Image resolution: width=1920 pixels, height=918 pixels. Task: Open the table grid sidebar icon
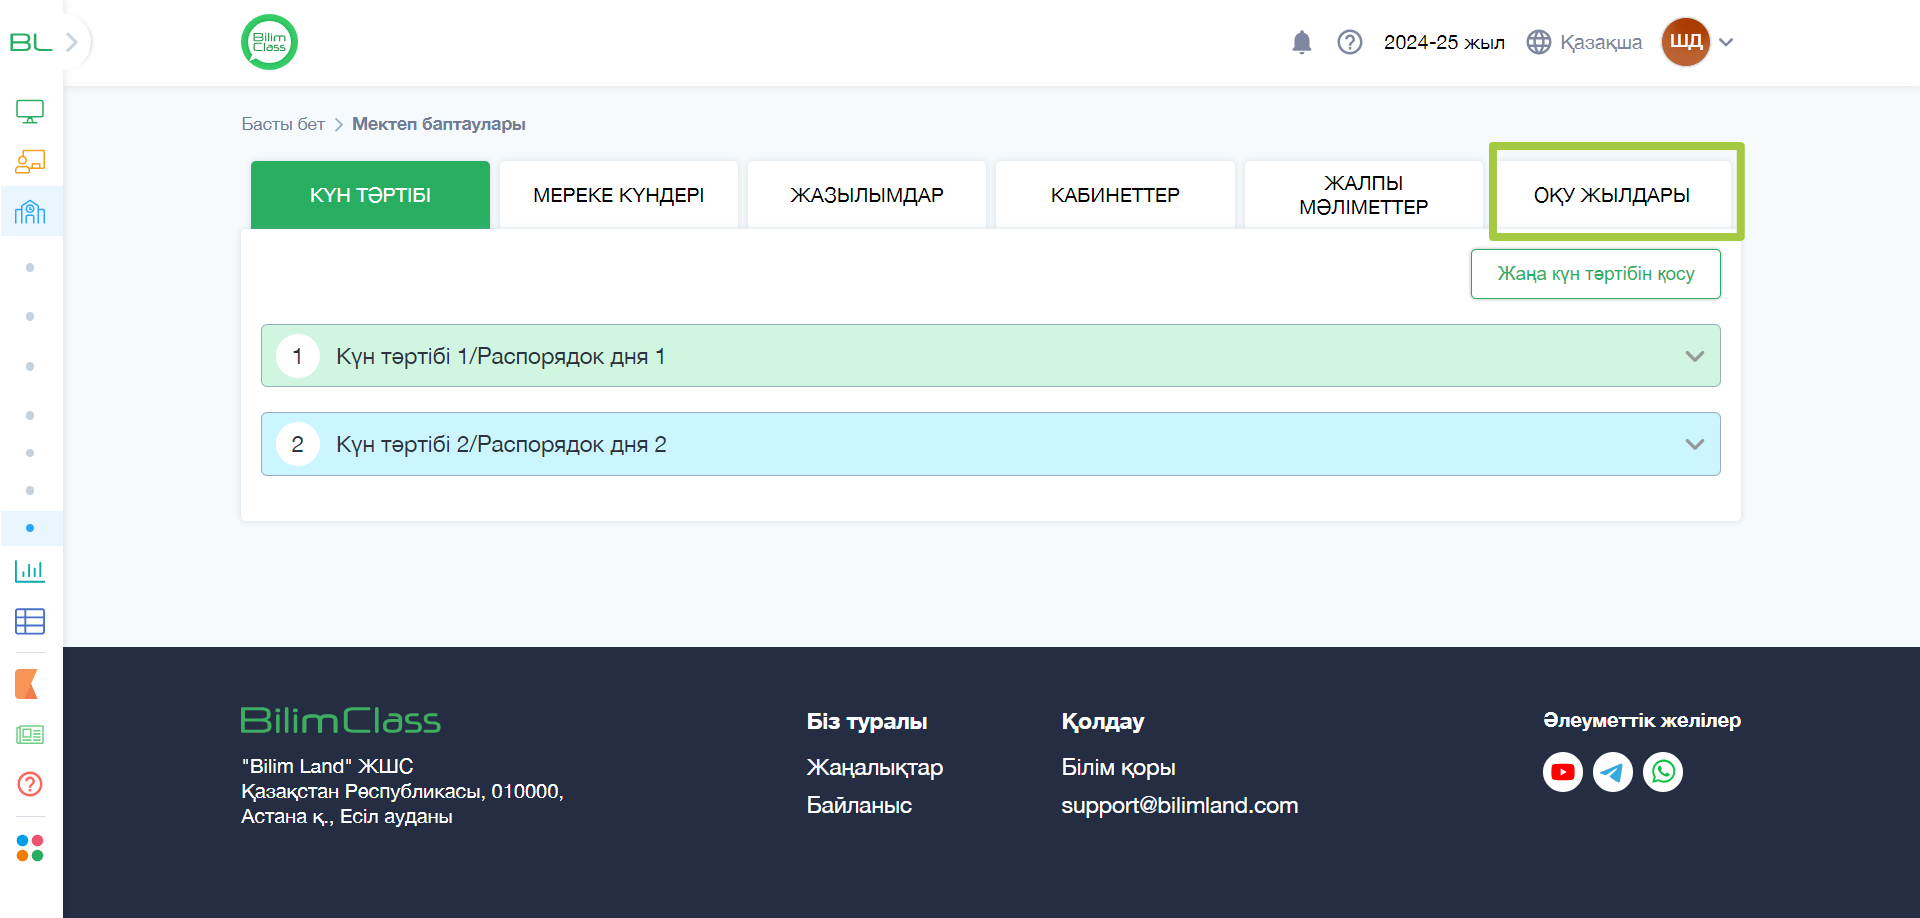coord(30,621)
